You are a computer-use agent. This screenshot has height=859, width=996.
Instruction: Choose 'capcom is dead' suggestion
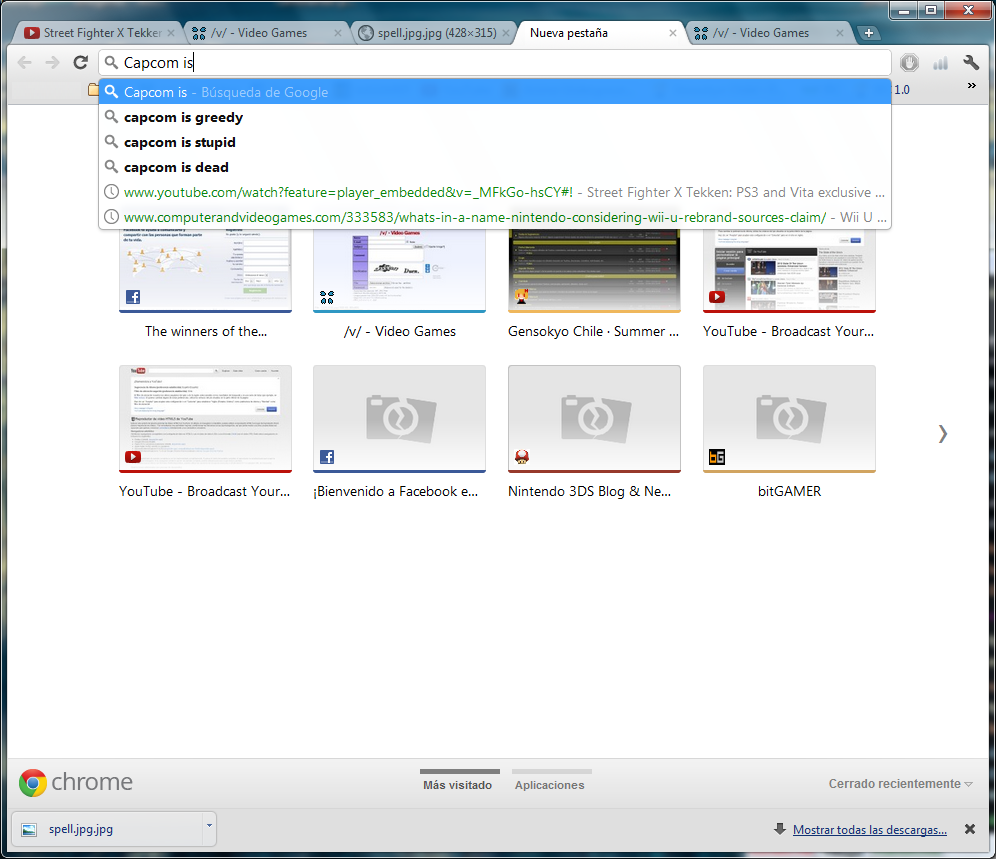[x=494, y=167]
